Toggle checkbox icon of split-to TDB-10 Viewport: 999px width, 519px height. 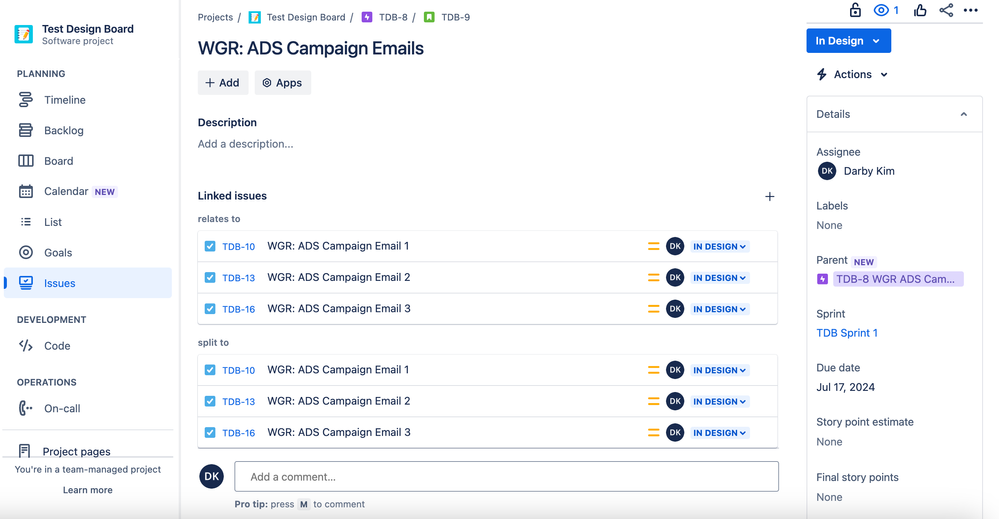210,370
